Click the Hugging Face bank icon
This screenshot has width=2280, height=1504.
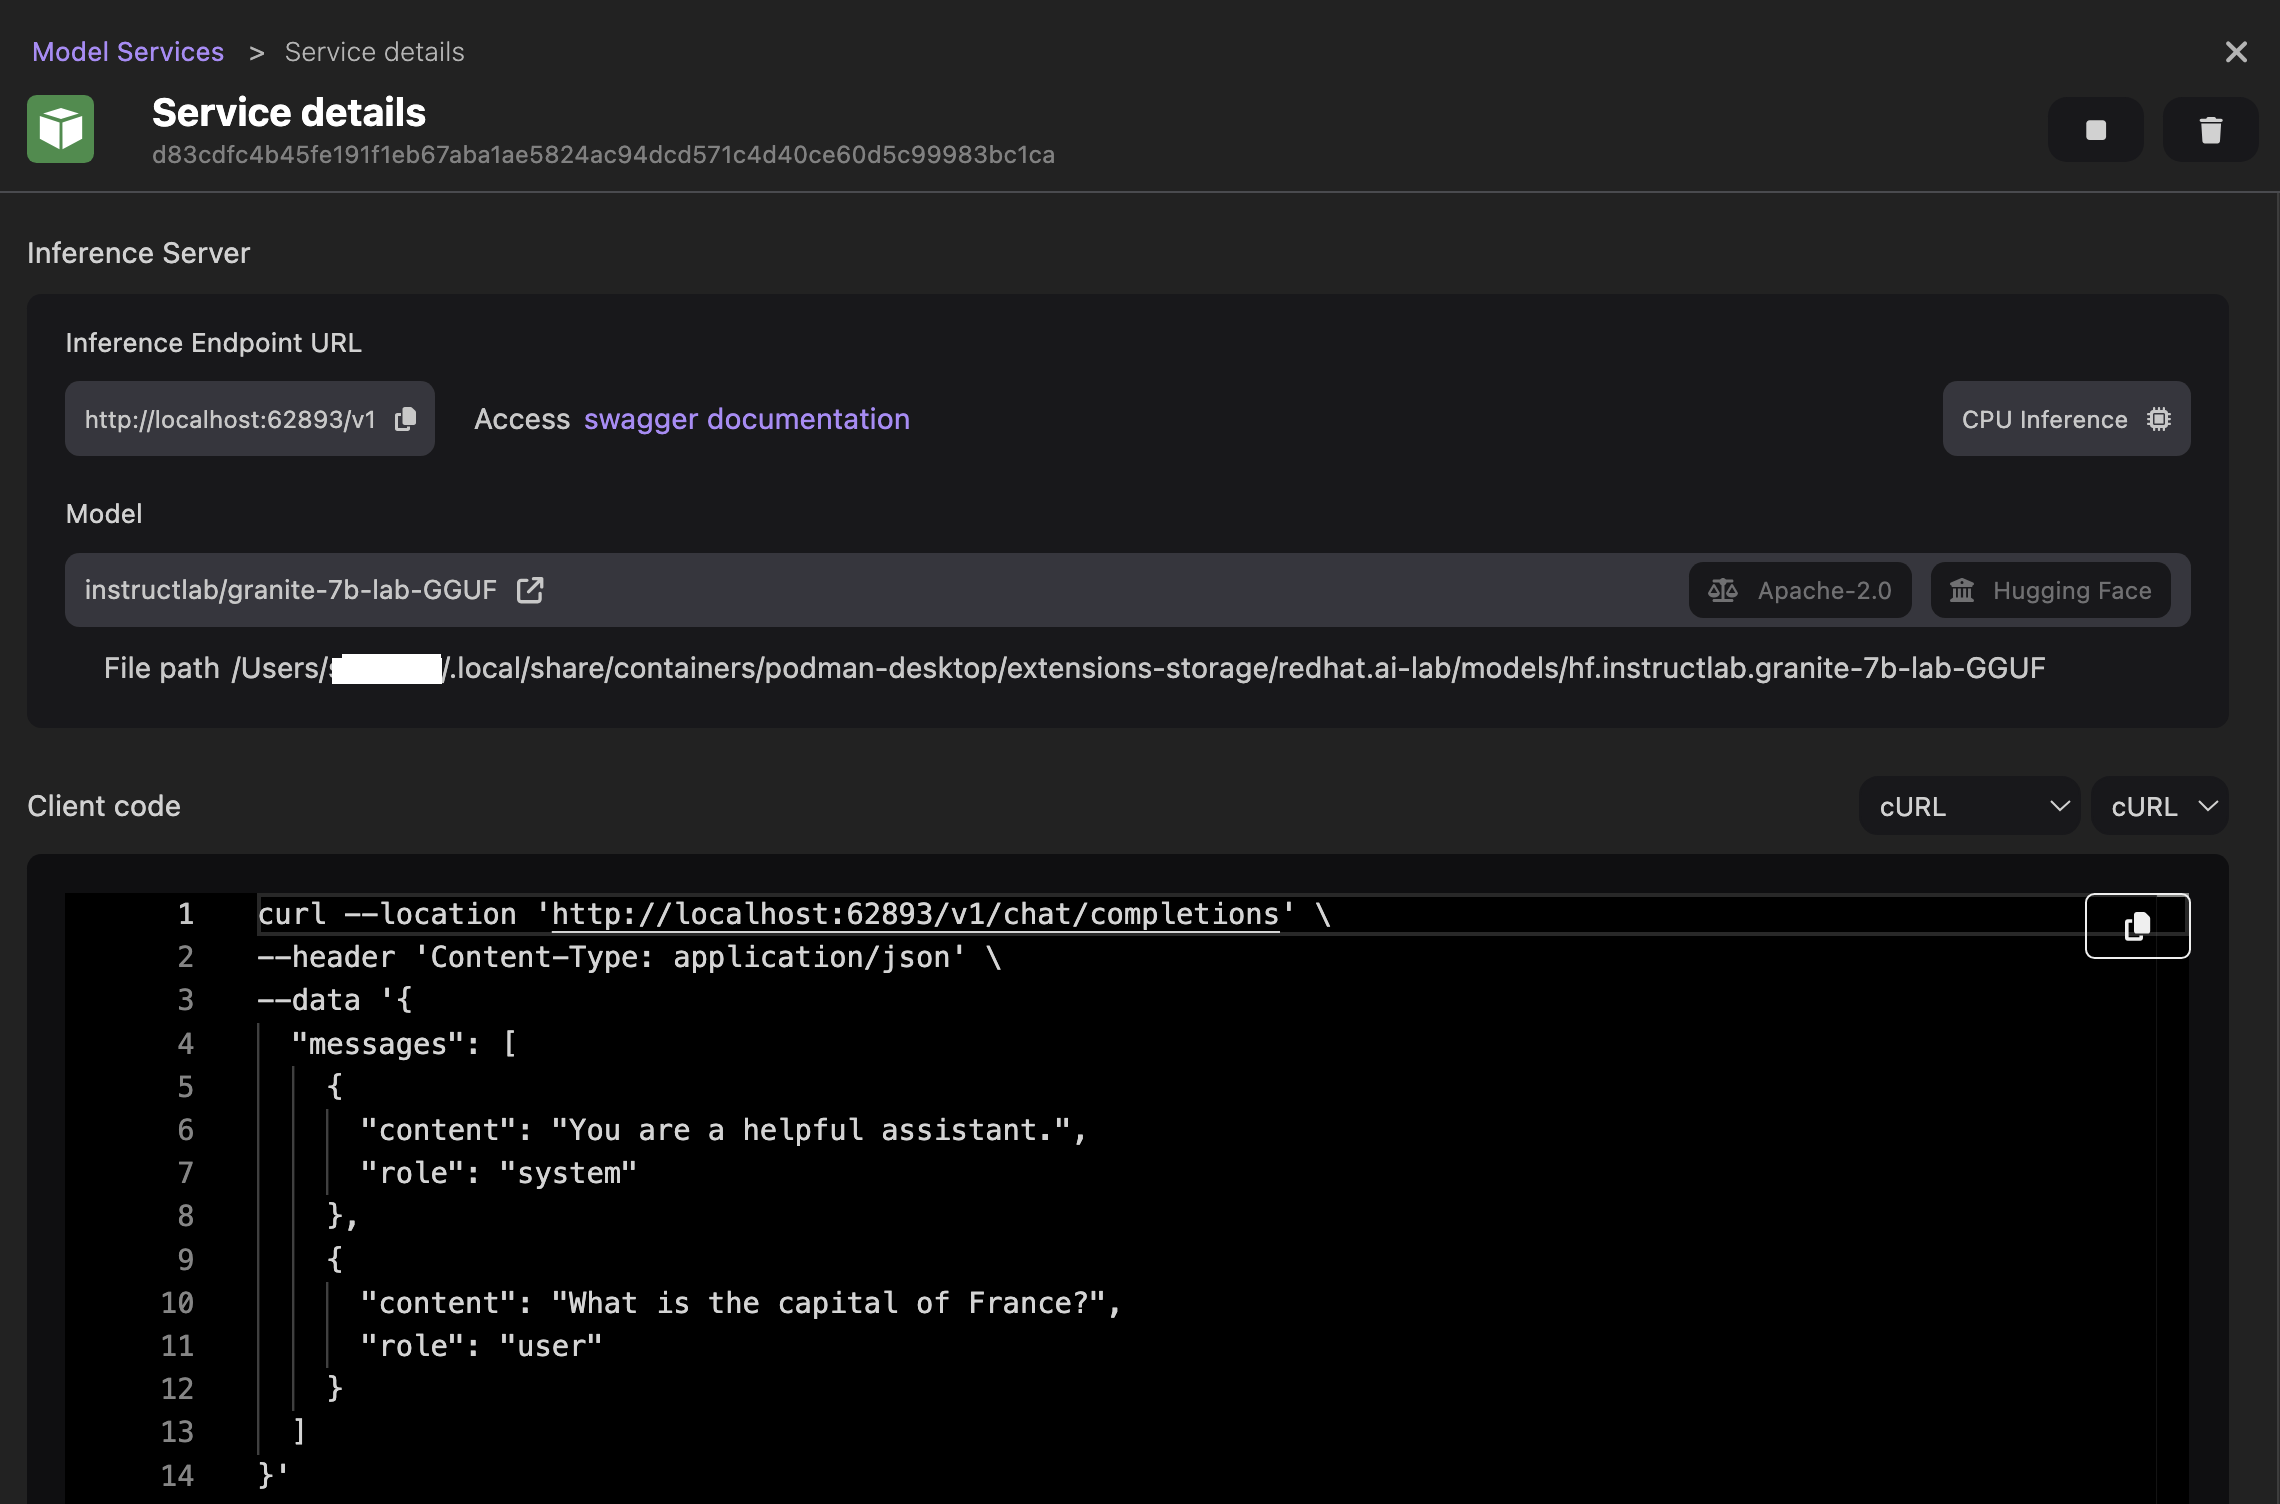tap(1962, 590)
